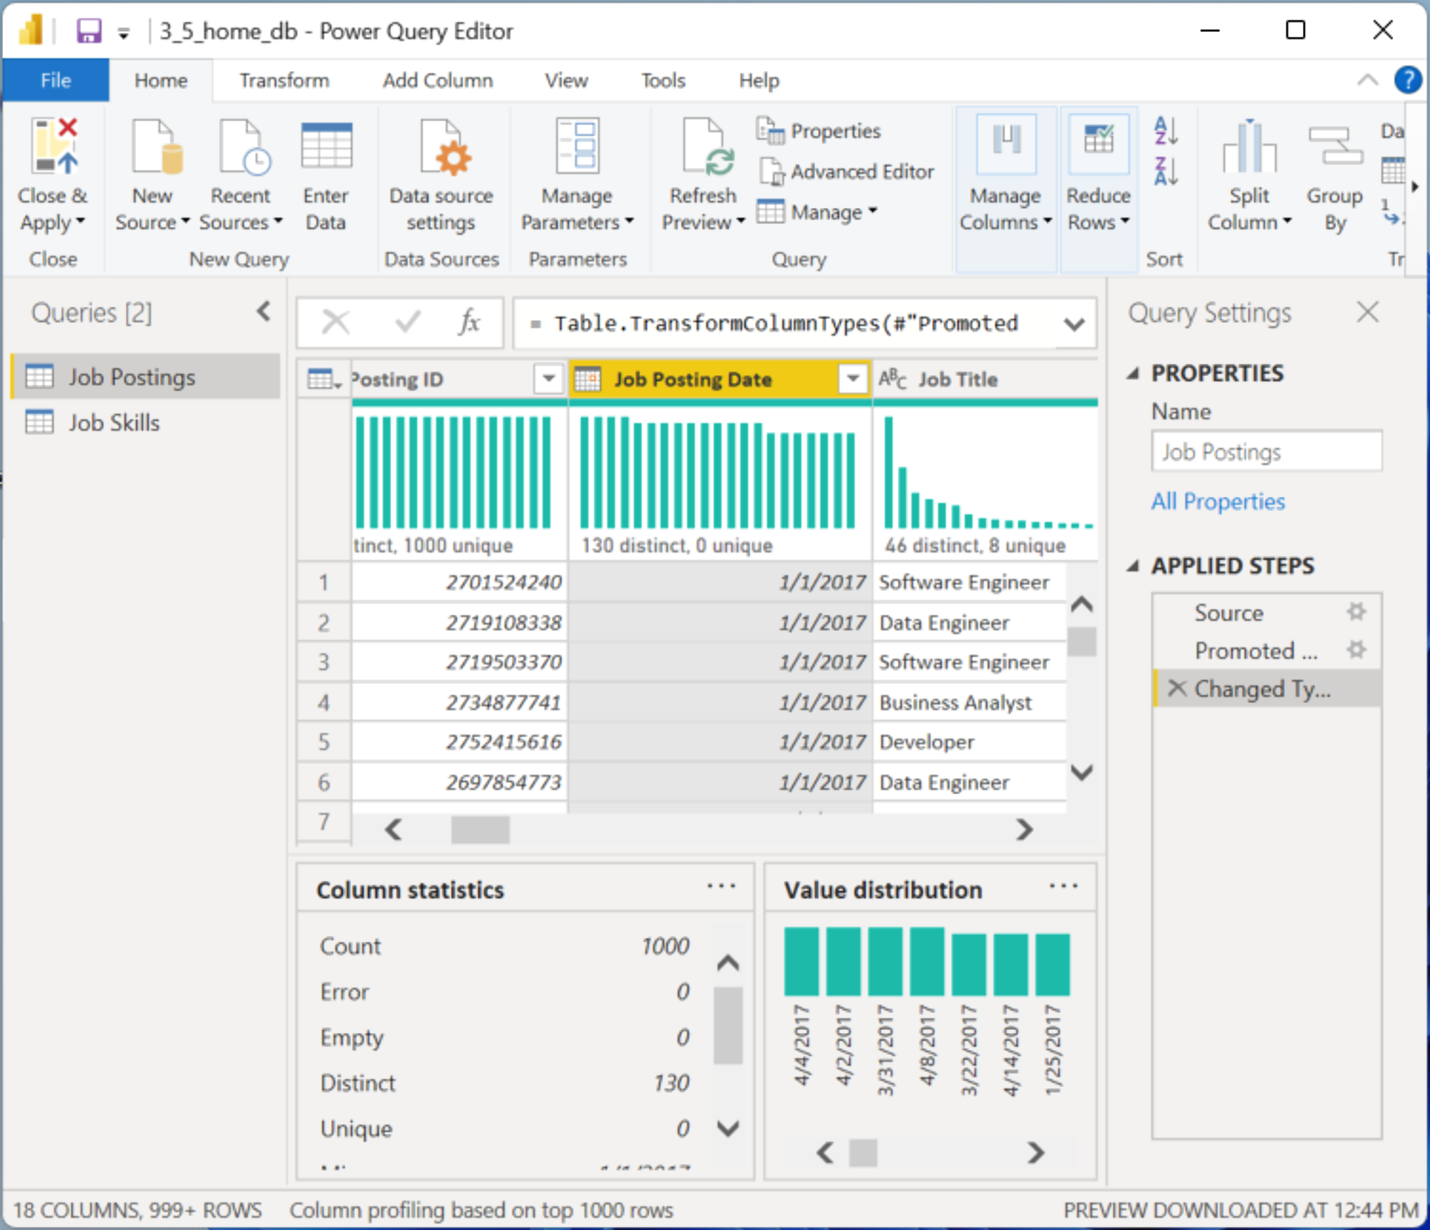Open Value distribution options menu

coord(1064,886)
